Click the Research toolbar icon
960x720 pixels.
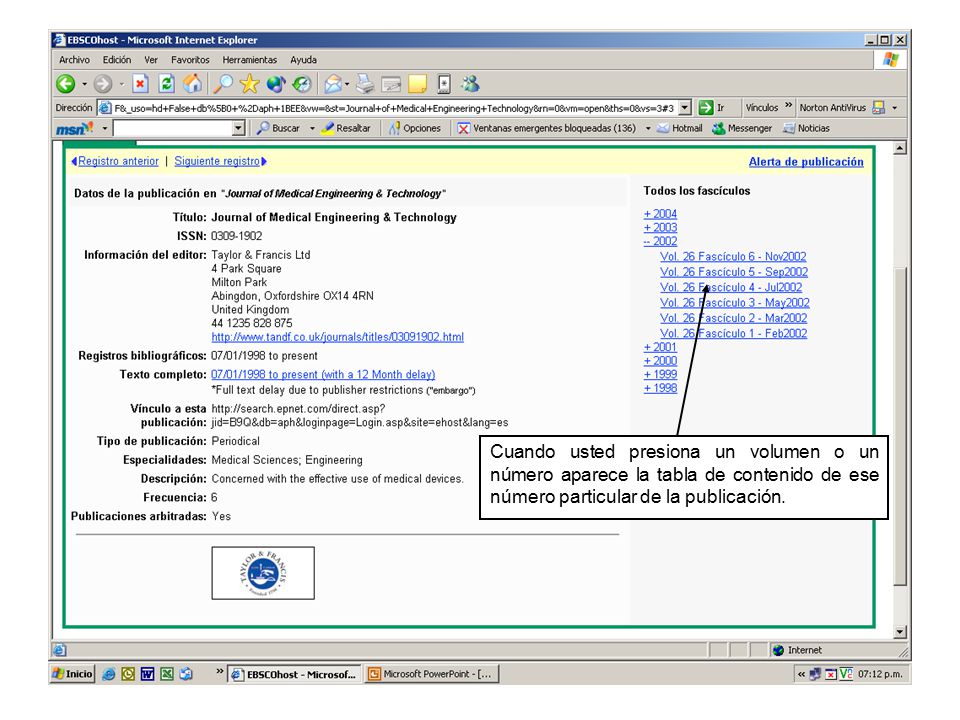point(444,84)
